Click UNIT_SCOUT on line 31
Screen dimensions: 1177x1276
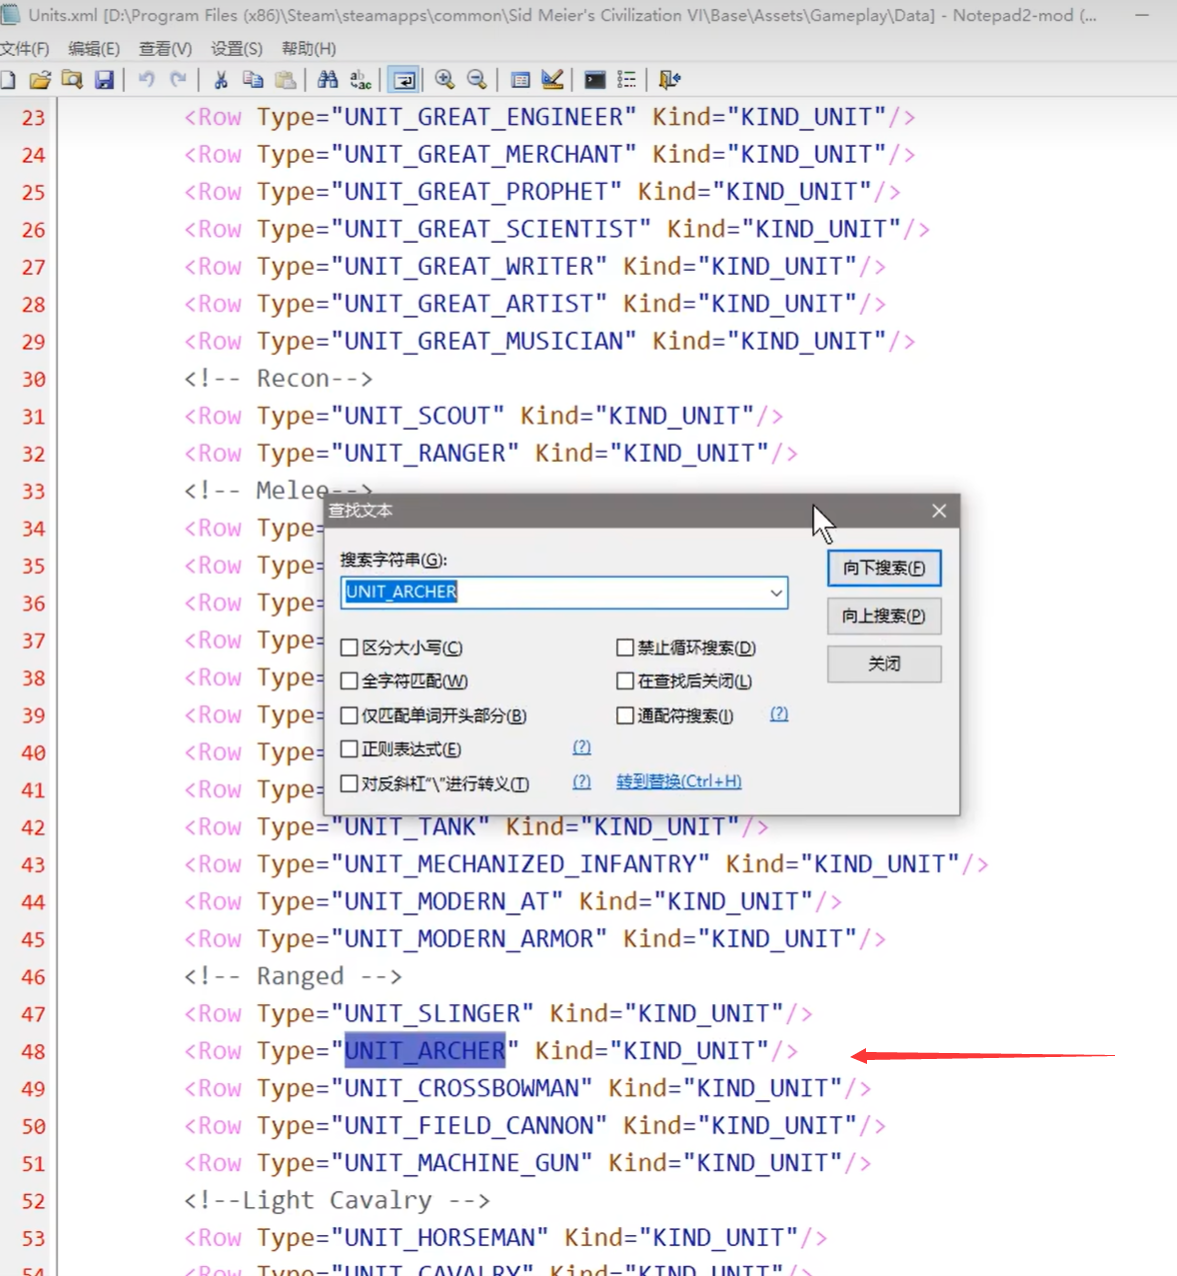[x=418, y=416]
